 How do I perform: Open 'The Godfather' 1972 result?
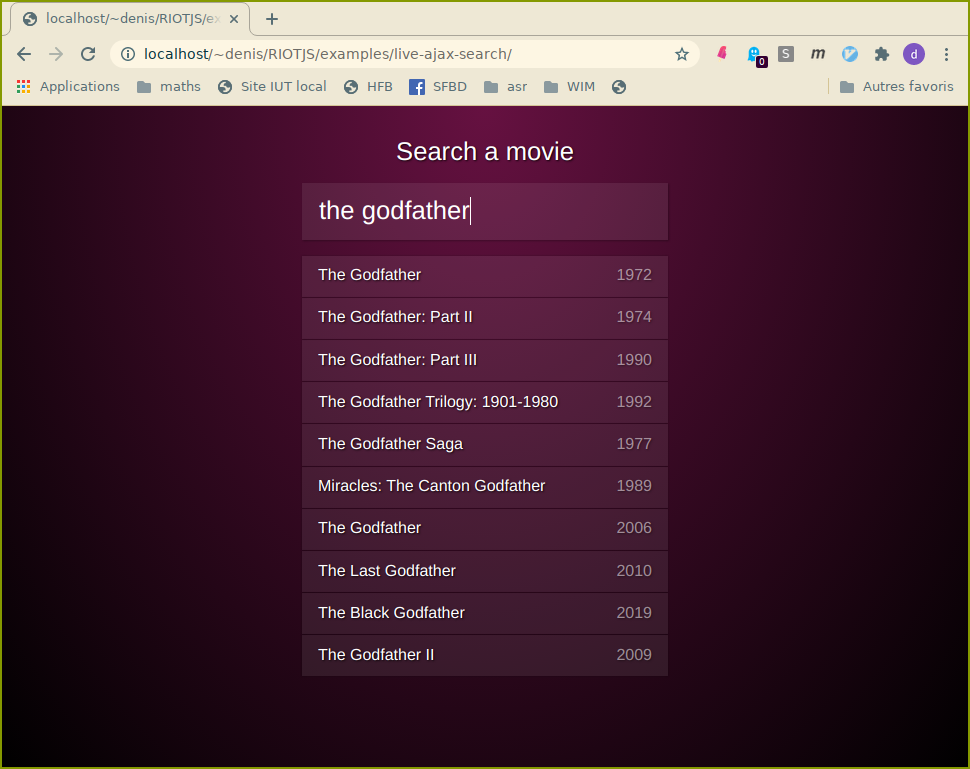point(485,275)
